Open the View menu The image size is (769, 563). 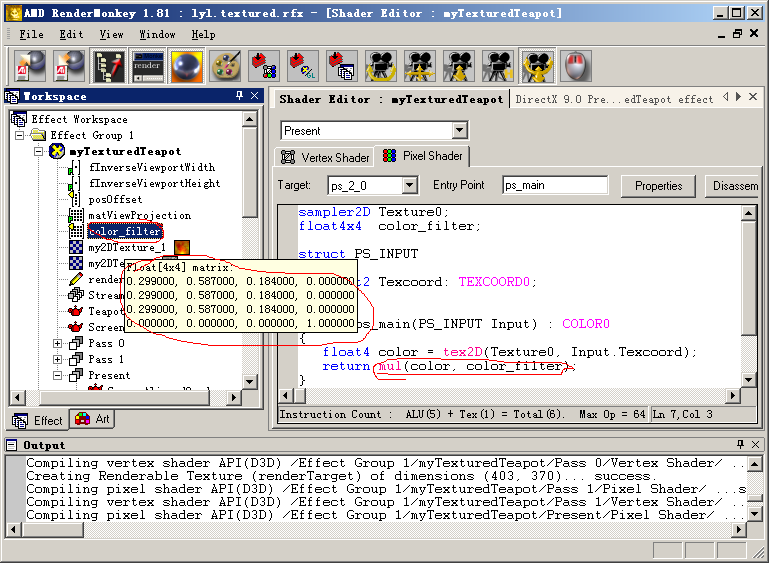tap(111, 34)
